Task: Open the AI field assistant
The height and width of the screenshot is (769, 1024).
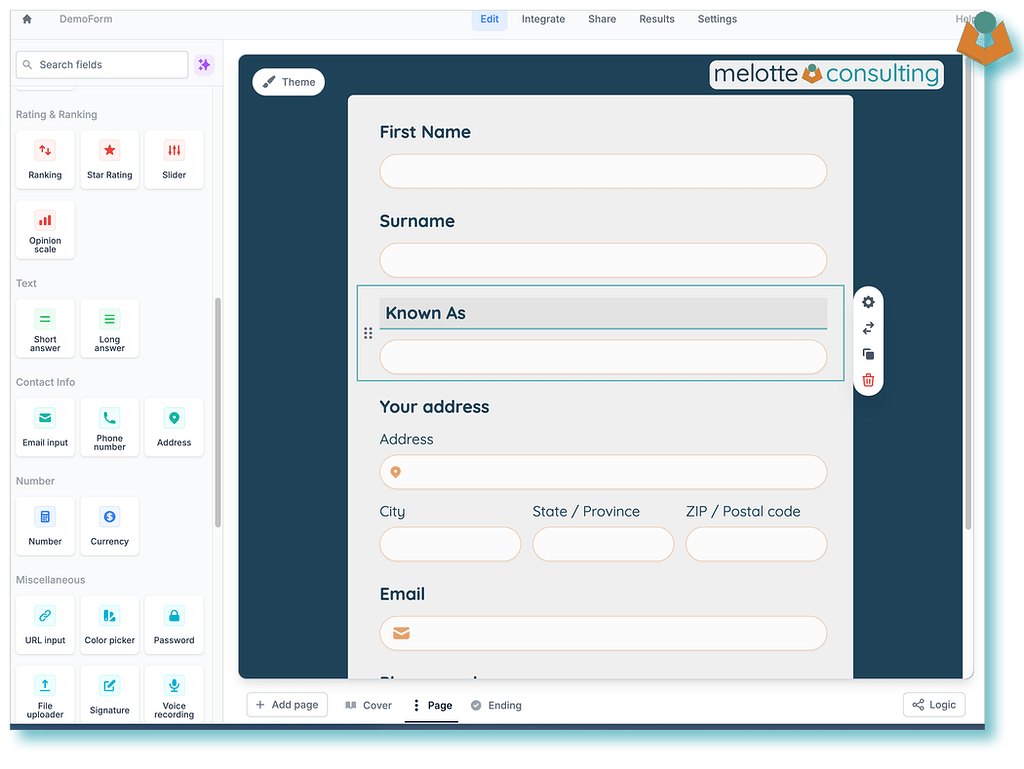Action: tap(204, 64)
